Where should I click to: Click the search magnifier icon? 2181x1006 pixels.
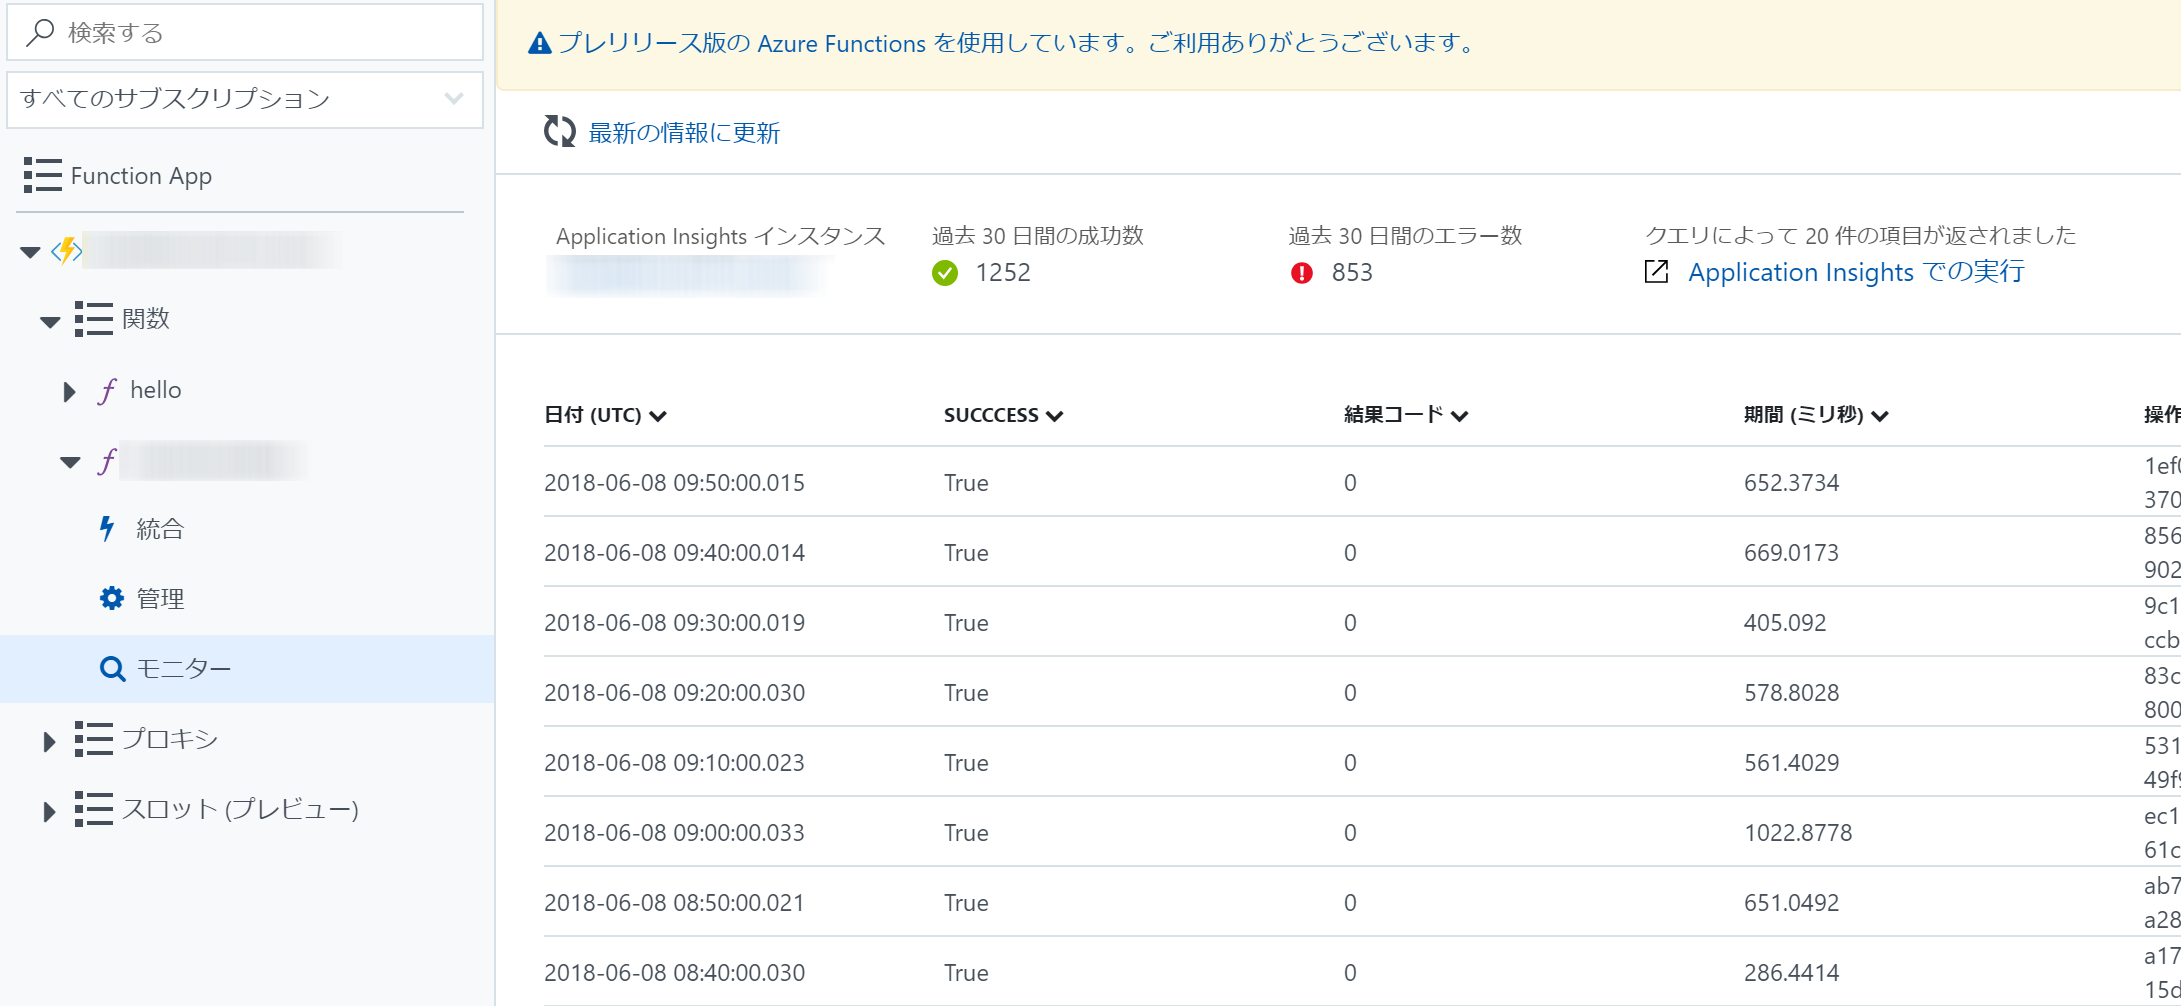pyautogui.click(x=40, y=33)
